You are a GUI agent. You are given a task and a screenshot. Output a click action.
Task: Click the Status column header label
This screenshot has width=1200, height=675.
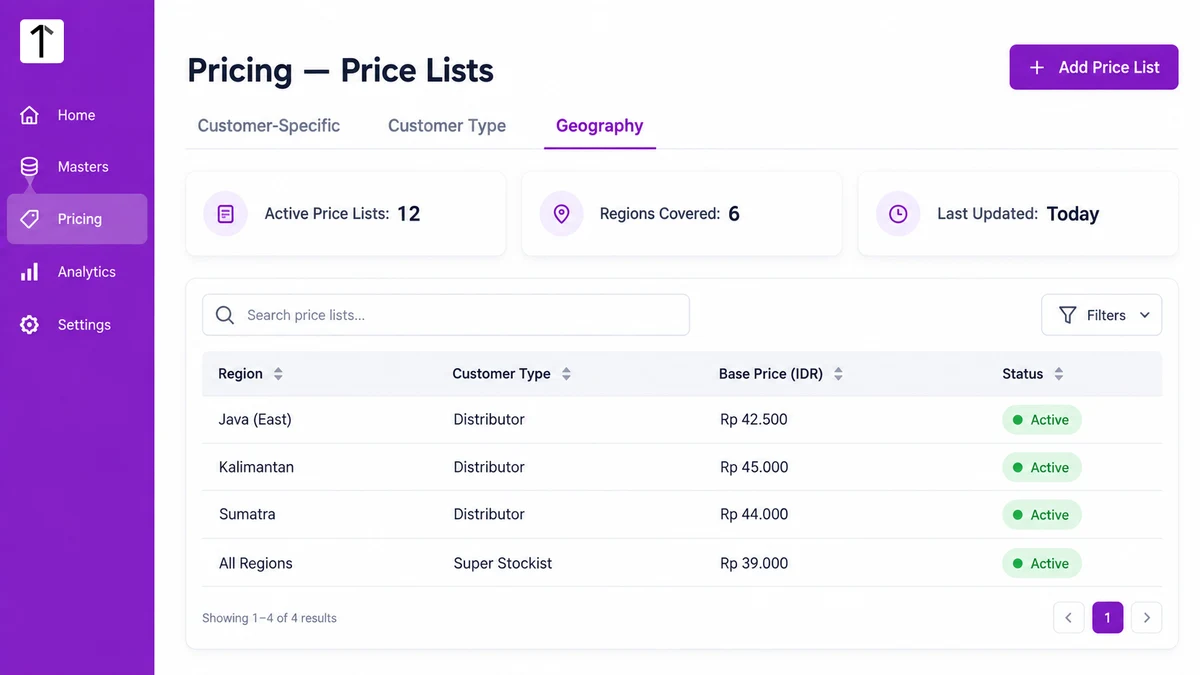pyautogui.click(x=1023, y=374)
